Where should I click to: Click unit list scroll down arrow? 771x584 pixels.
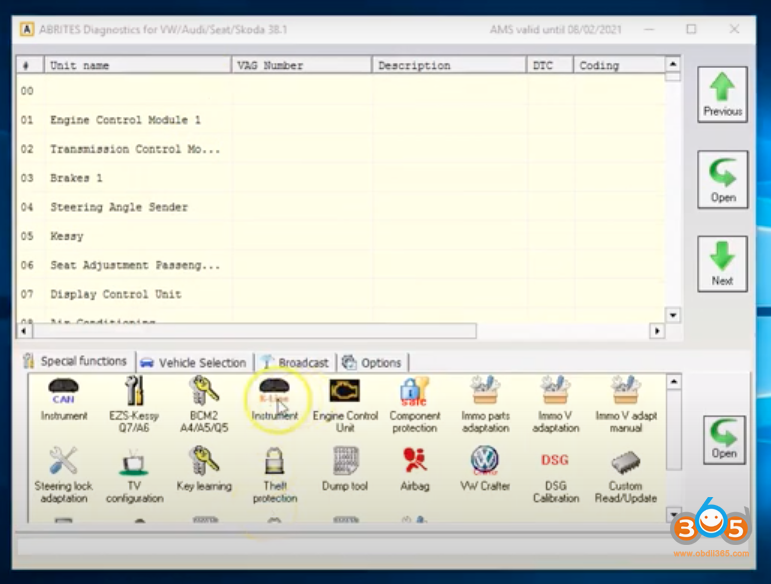click(x=673, y=315)
